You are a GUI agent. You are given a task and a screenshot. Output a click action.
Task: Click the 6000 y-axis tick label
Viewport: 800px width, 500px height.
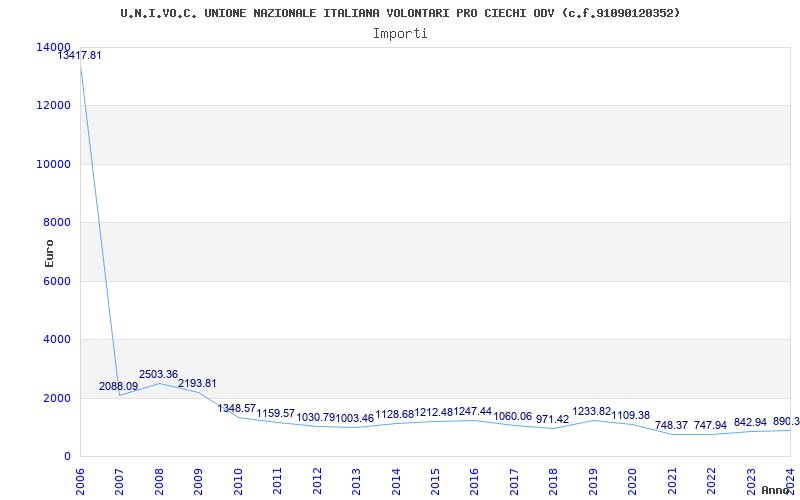pyautogui.click(x=57, y=281)
